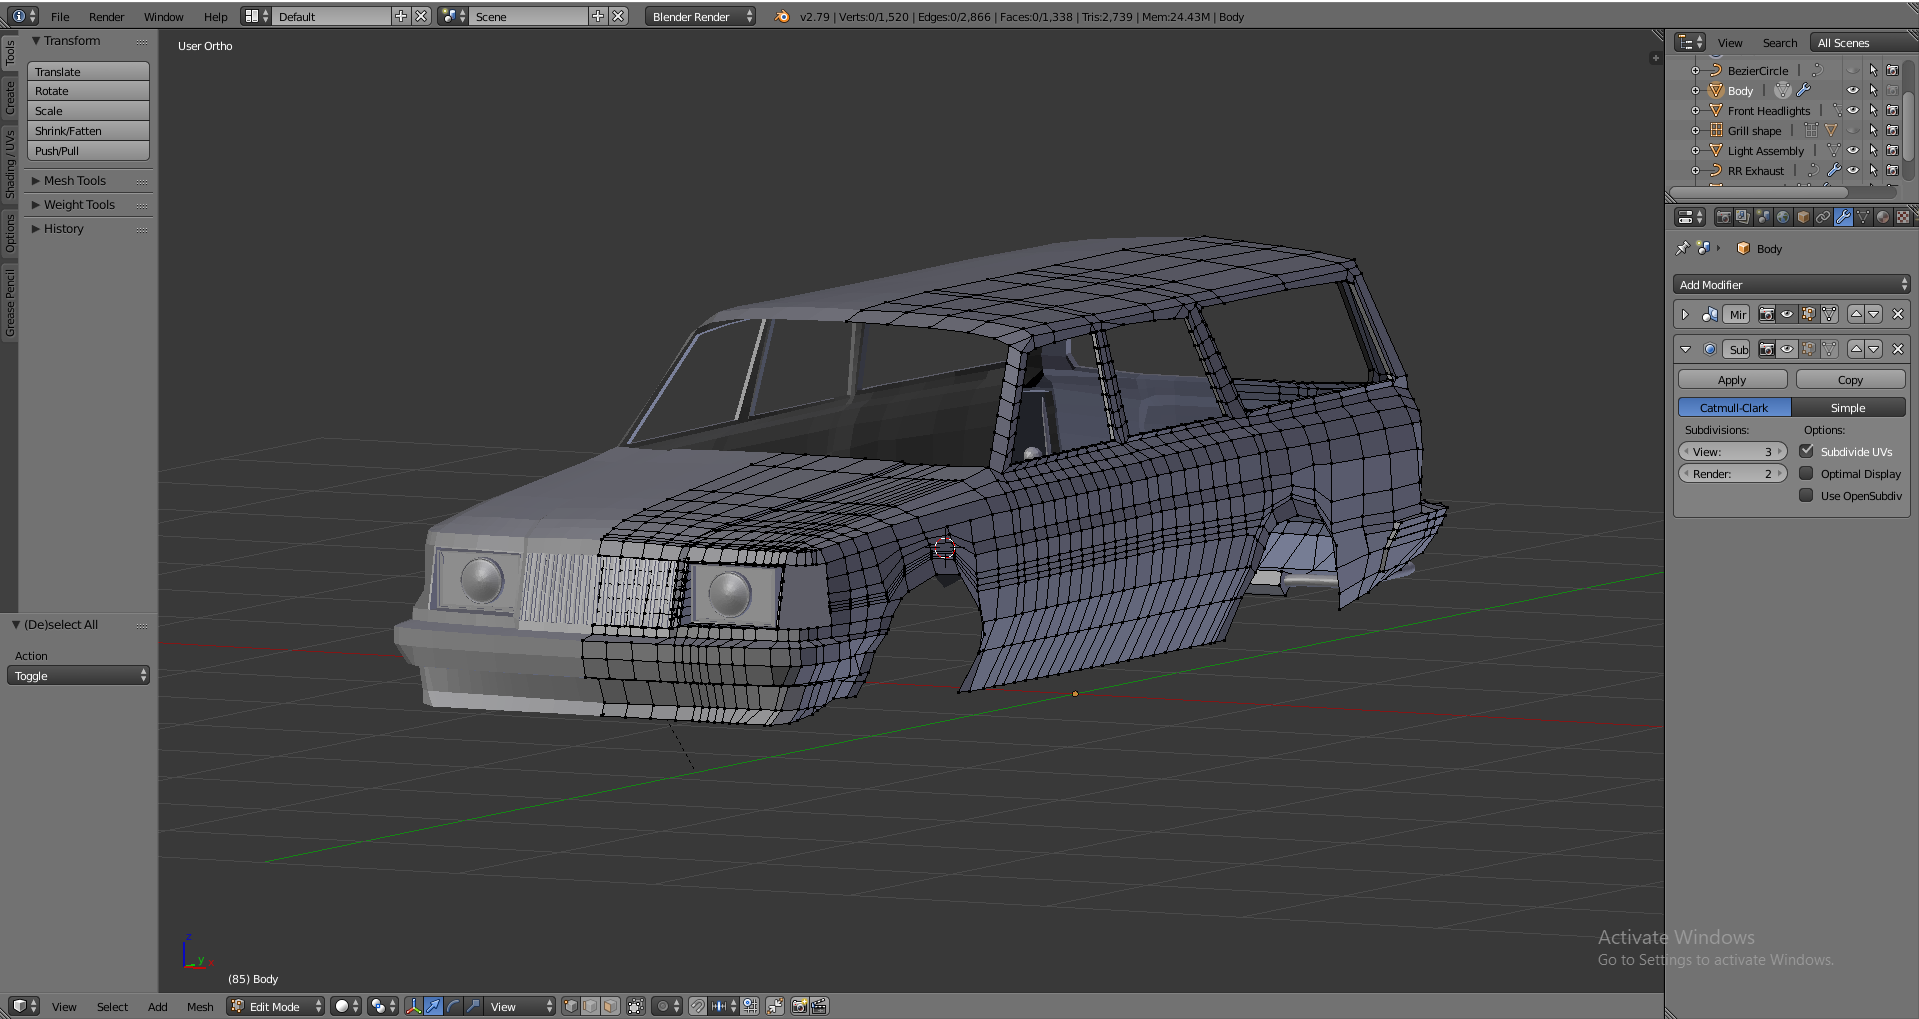Expand the Mesh Tools panel

[74, 181]
